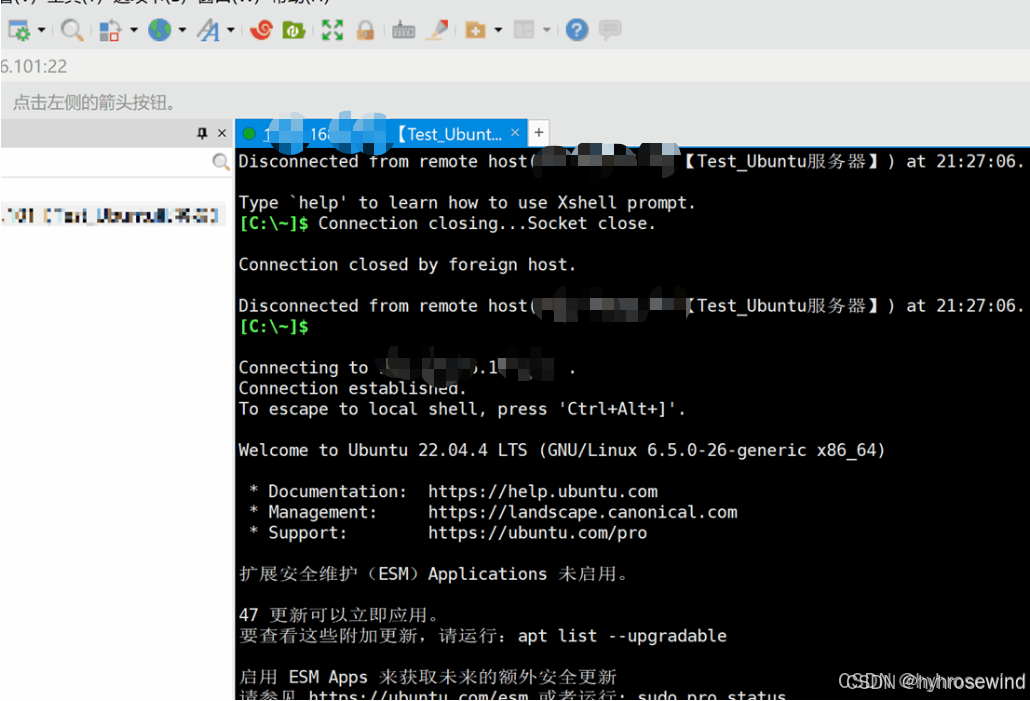Viewport: 1030px width, 701px height.
Task: Click the '启用 ESM Apps' line in terminal
Action: [428, 677]
